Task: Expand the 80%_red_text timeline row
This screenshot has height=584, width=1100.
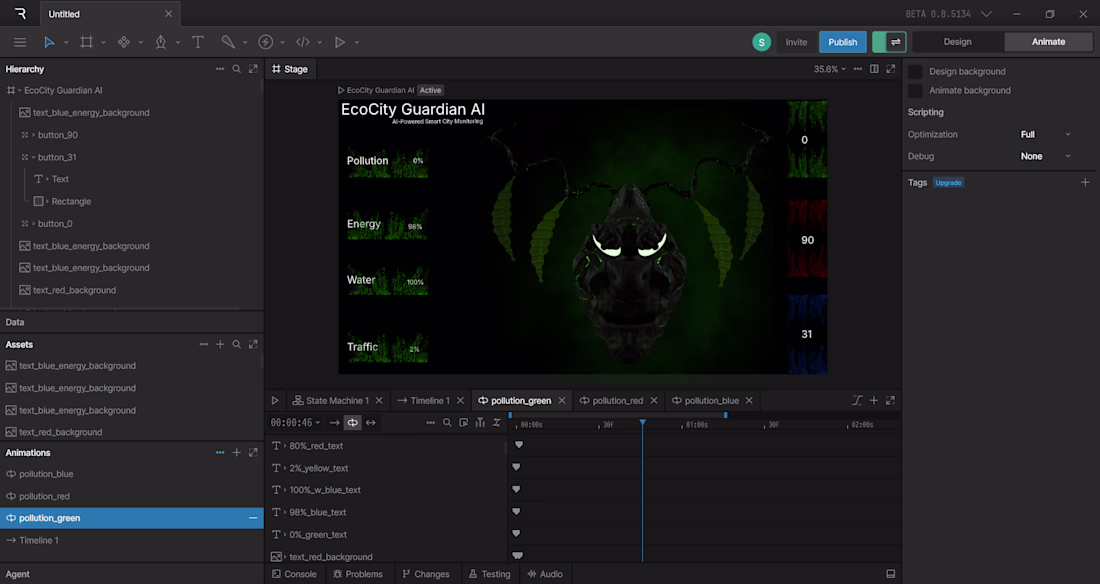Action: [285, 446]
